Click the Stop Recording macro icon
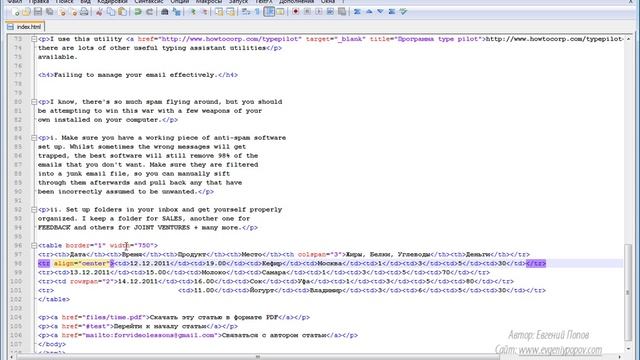640x360 pixels. pyautogui.click(x=307, y=12)
